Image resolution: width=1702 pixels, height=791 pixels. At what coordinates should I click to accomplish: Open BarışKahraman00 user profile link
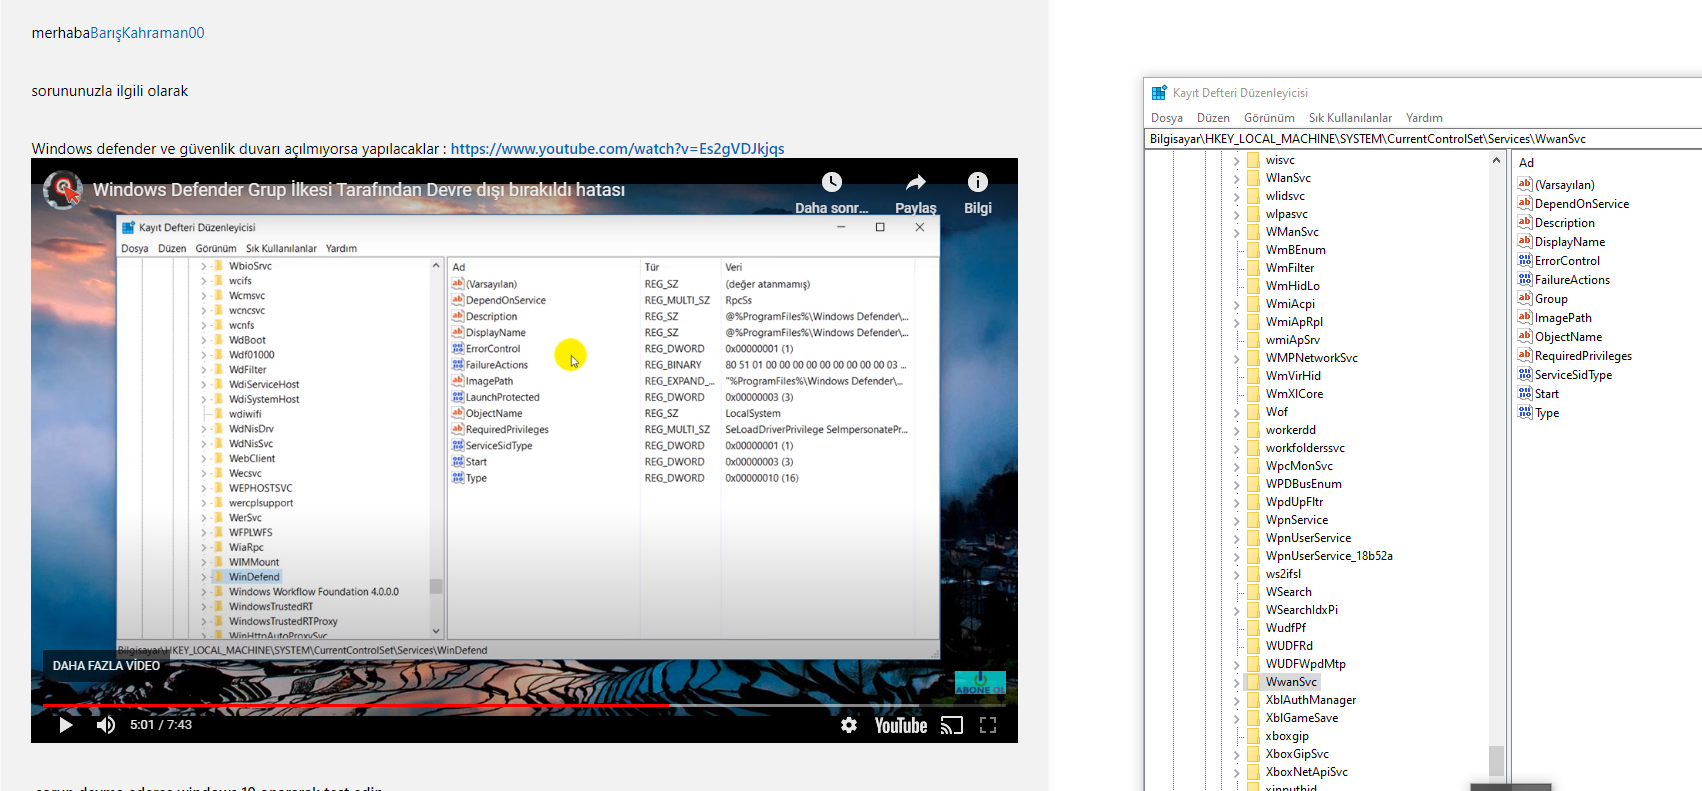click(147, 33)
